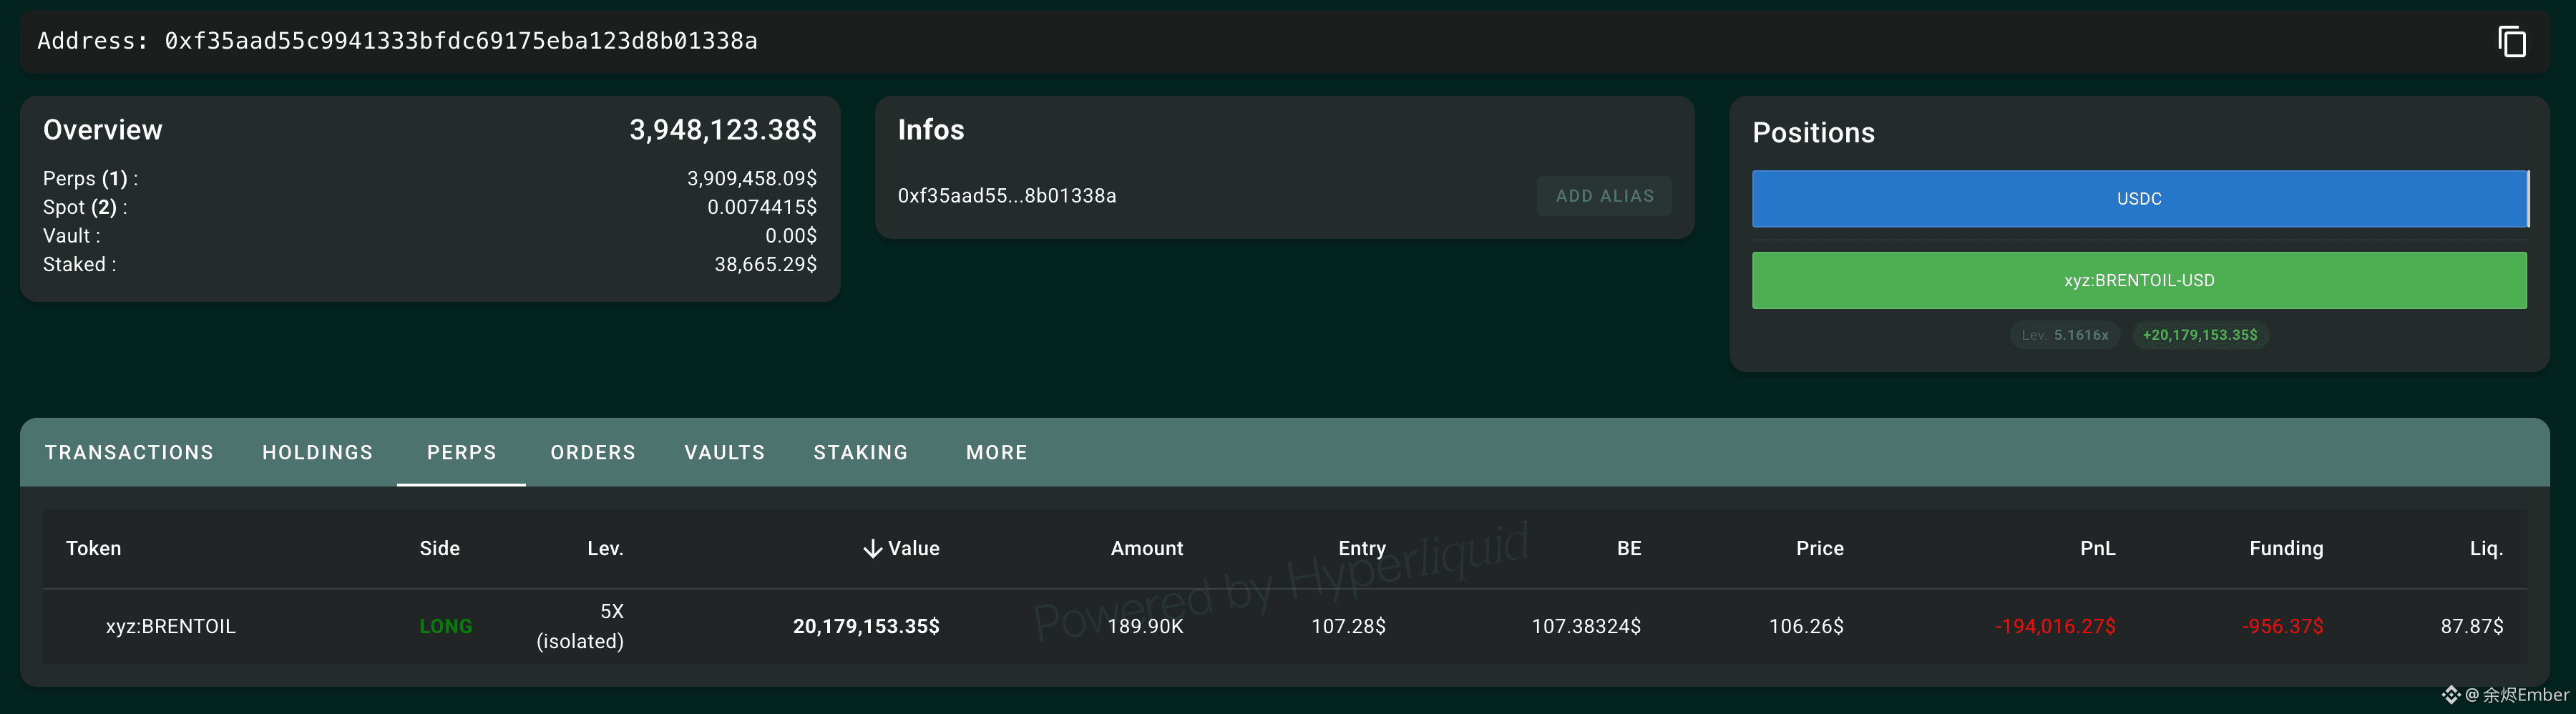2576x714 pixels.
Task: Click the Entry column header
Action: pyautogui.click(x=1361, y=549)
